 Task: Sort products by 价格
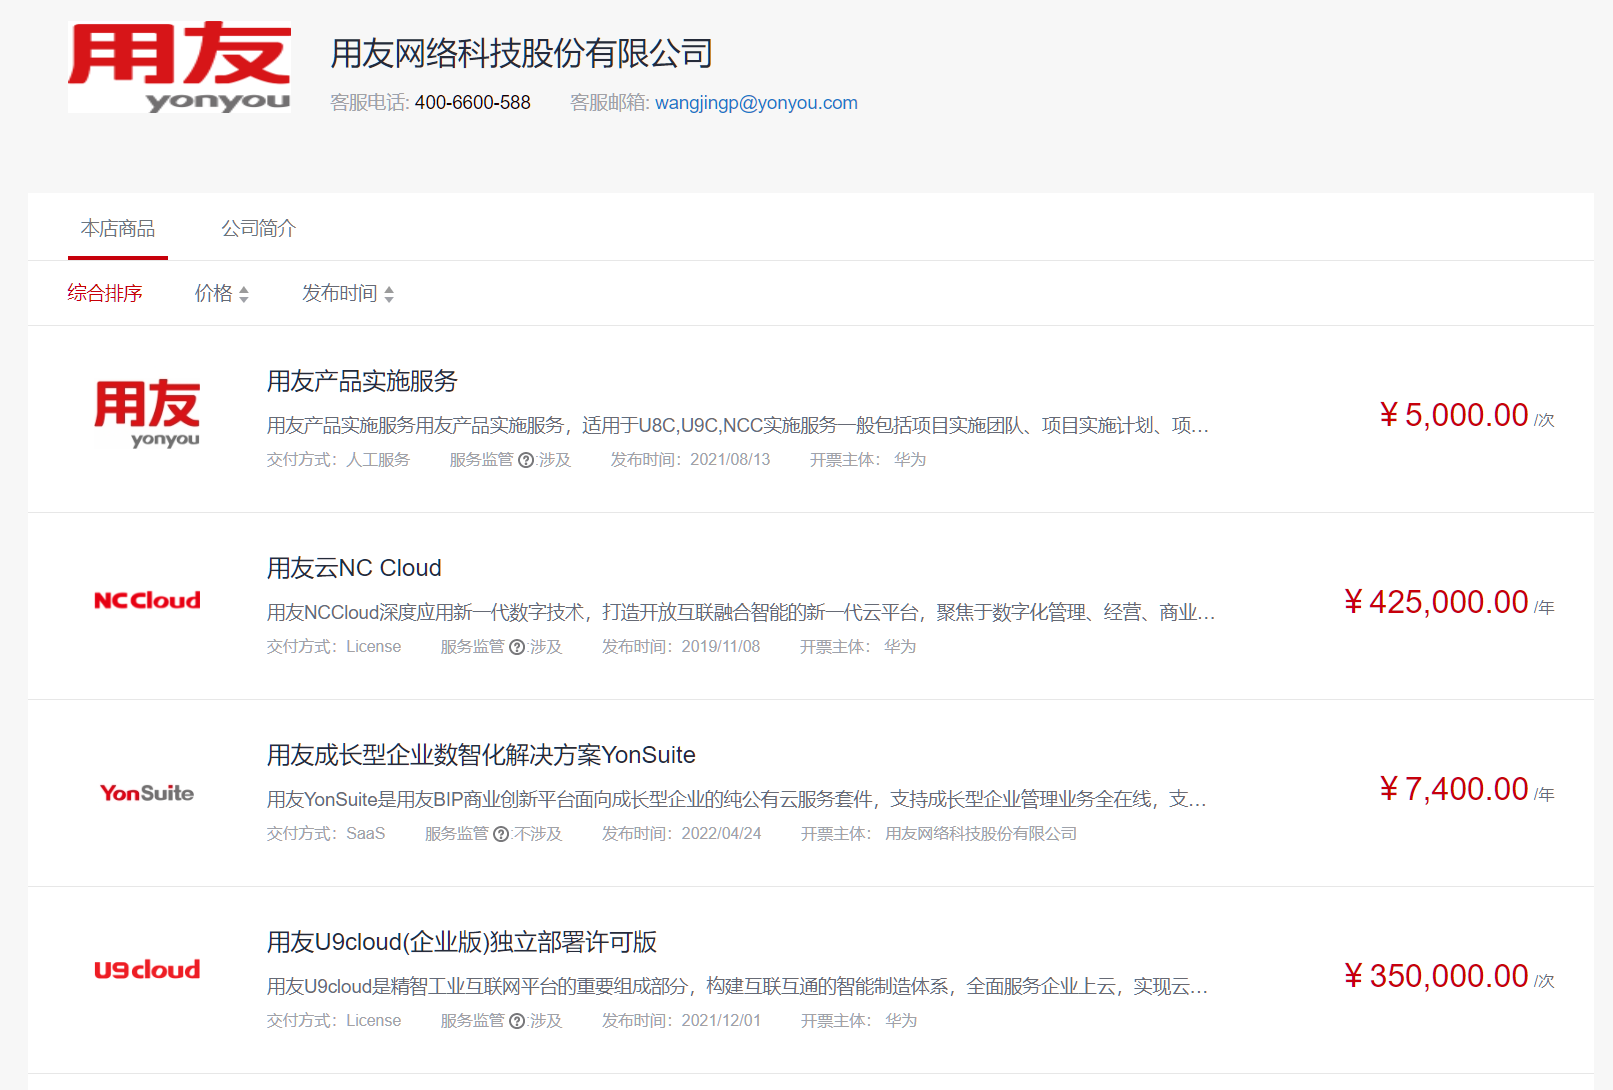(222, 293)
